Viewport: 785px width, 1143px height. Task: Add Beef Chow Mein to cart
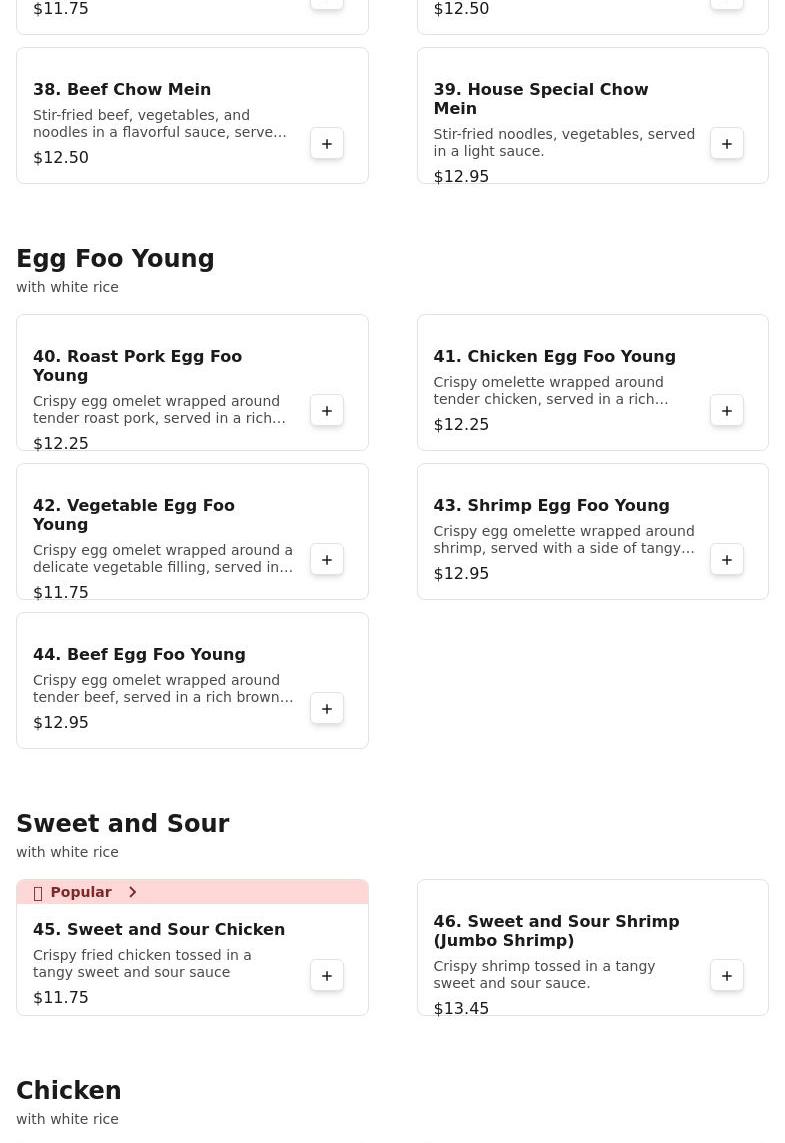coord(327,144)
